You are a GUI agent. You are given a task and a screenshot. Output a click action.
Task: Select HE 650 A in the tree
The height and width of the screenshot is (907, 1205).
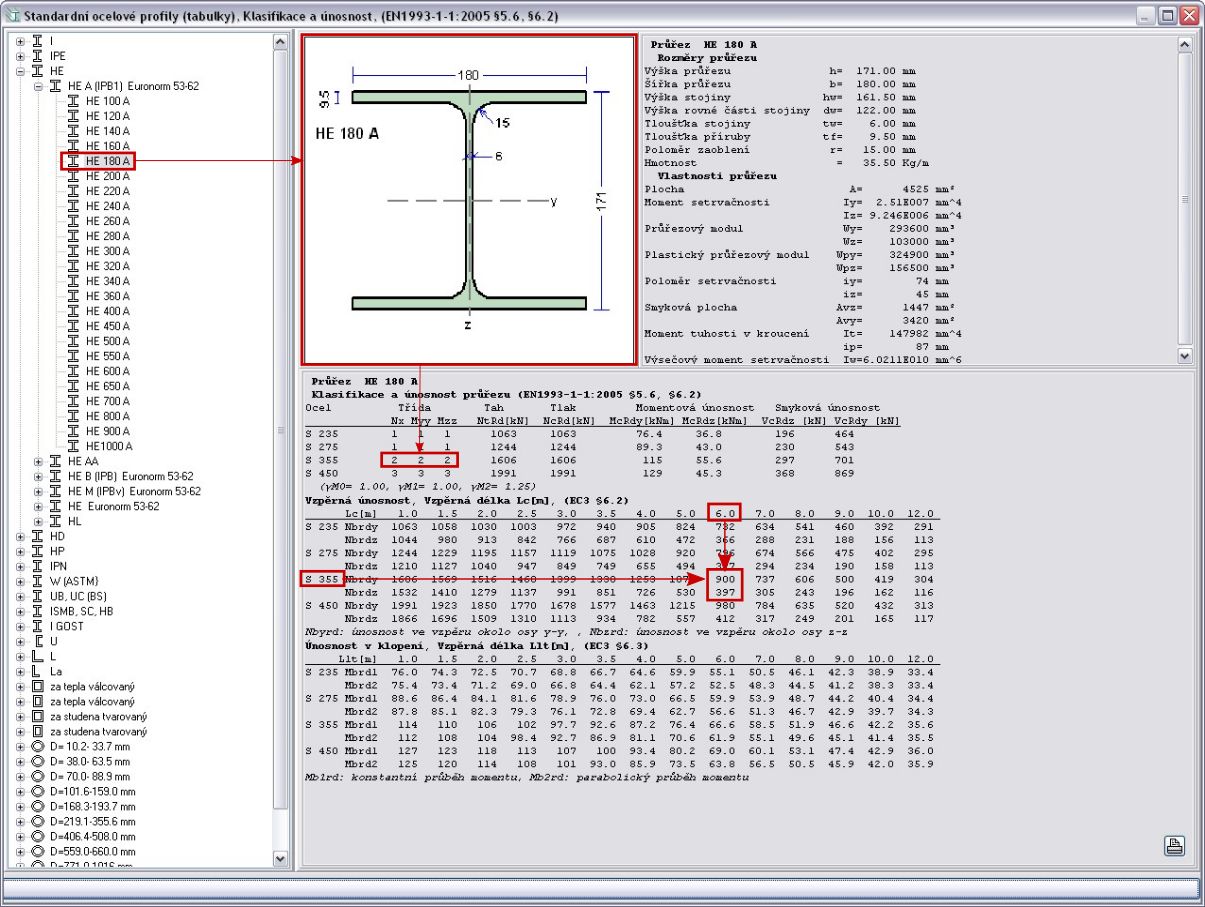tap(107, 386)
